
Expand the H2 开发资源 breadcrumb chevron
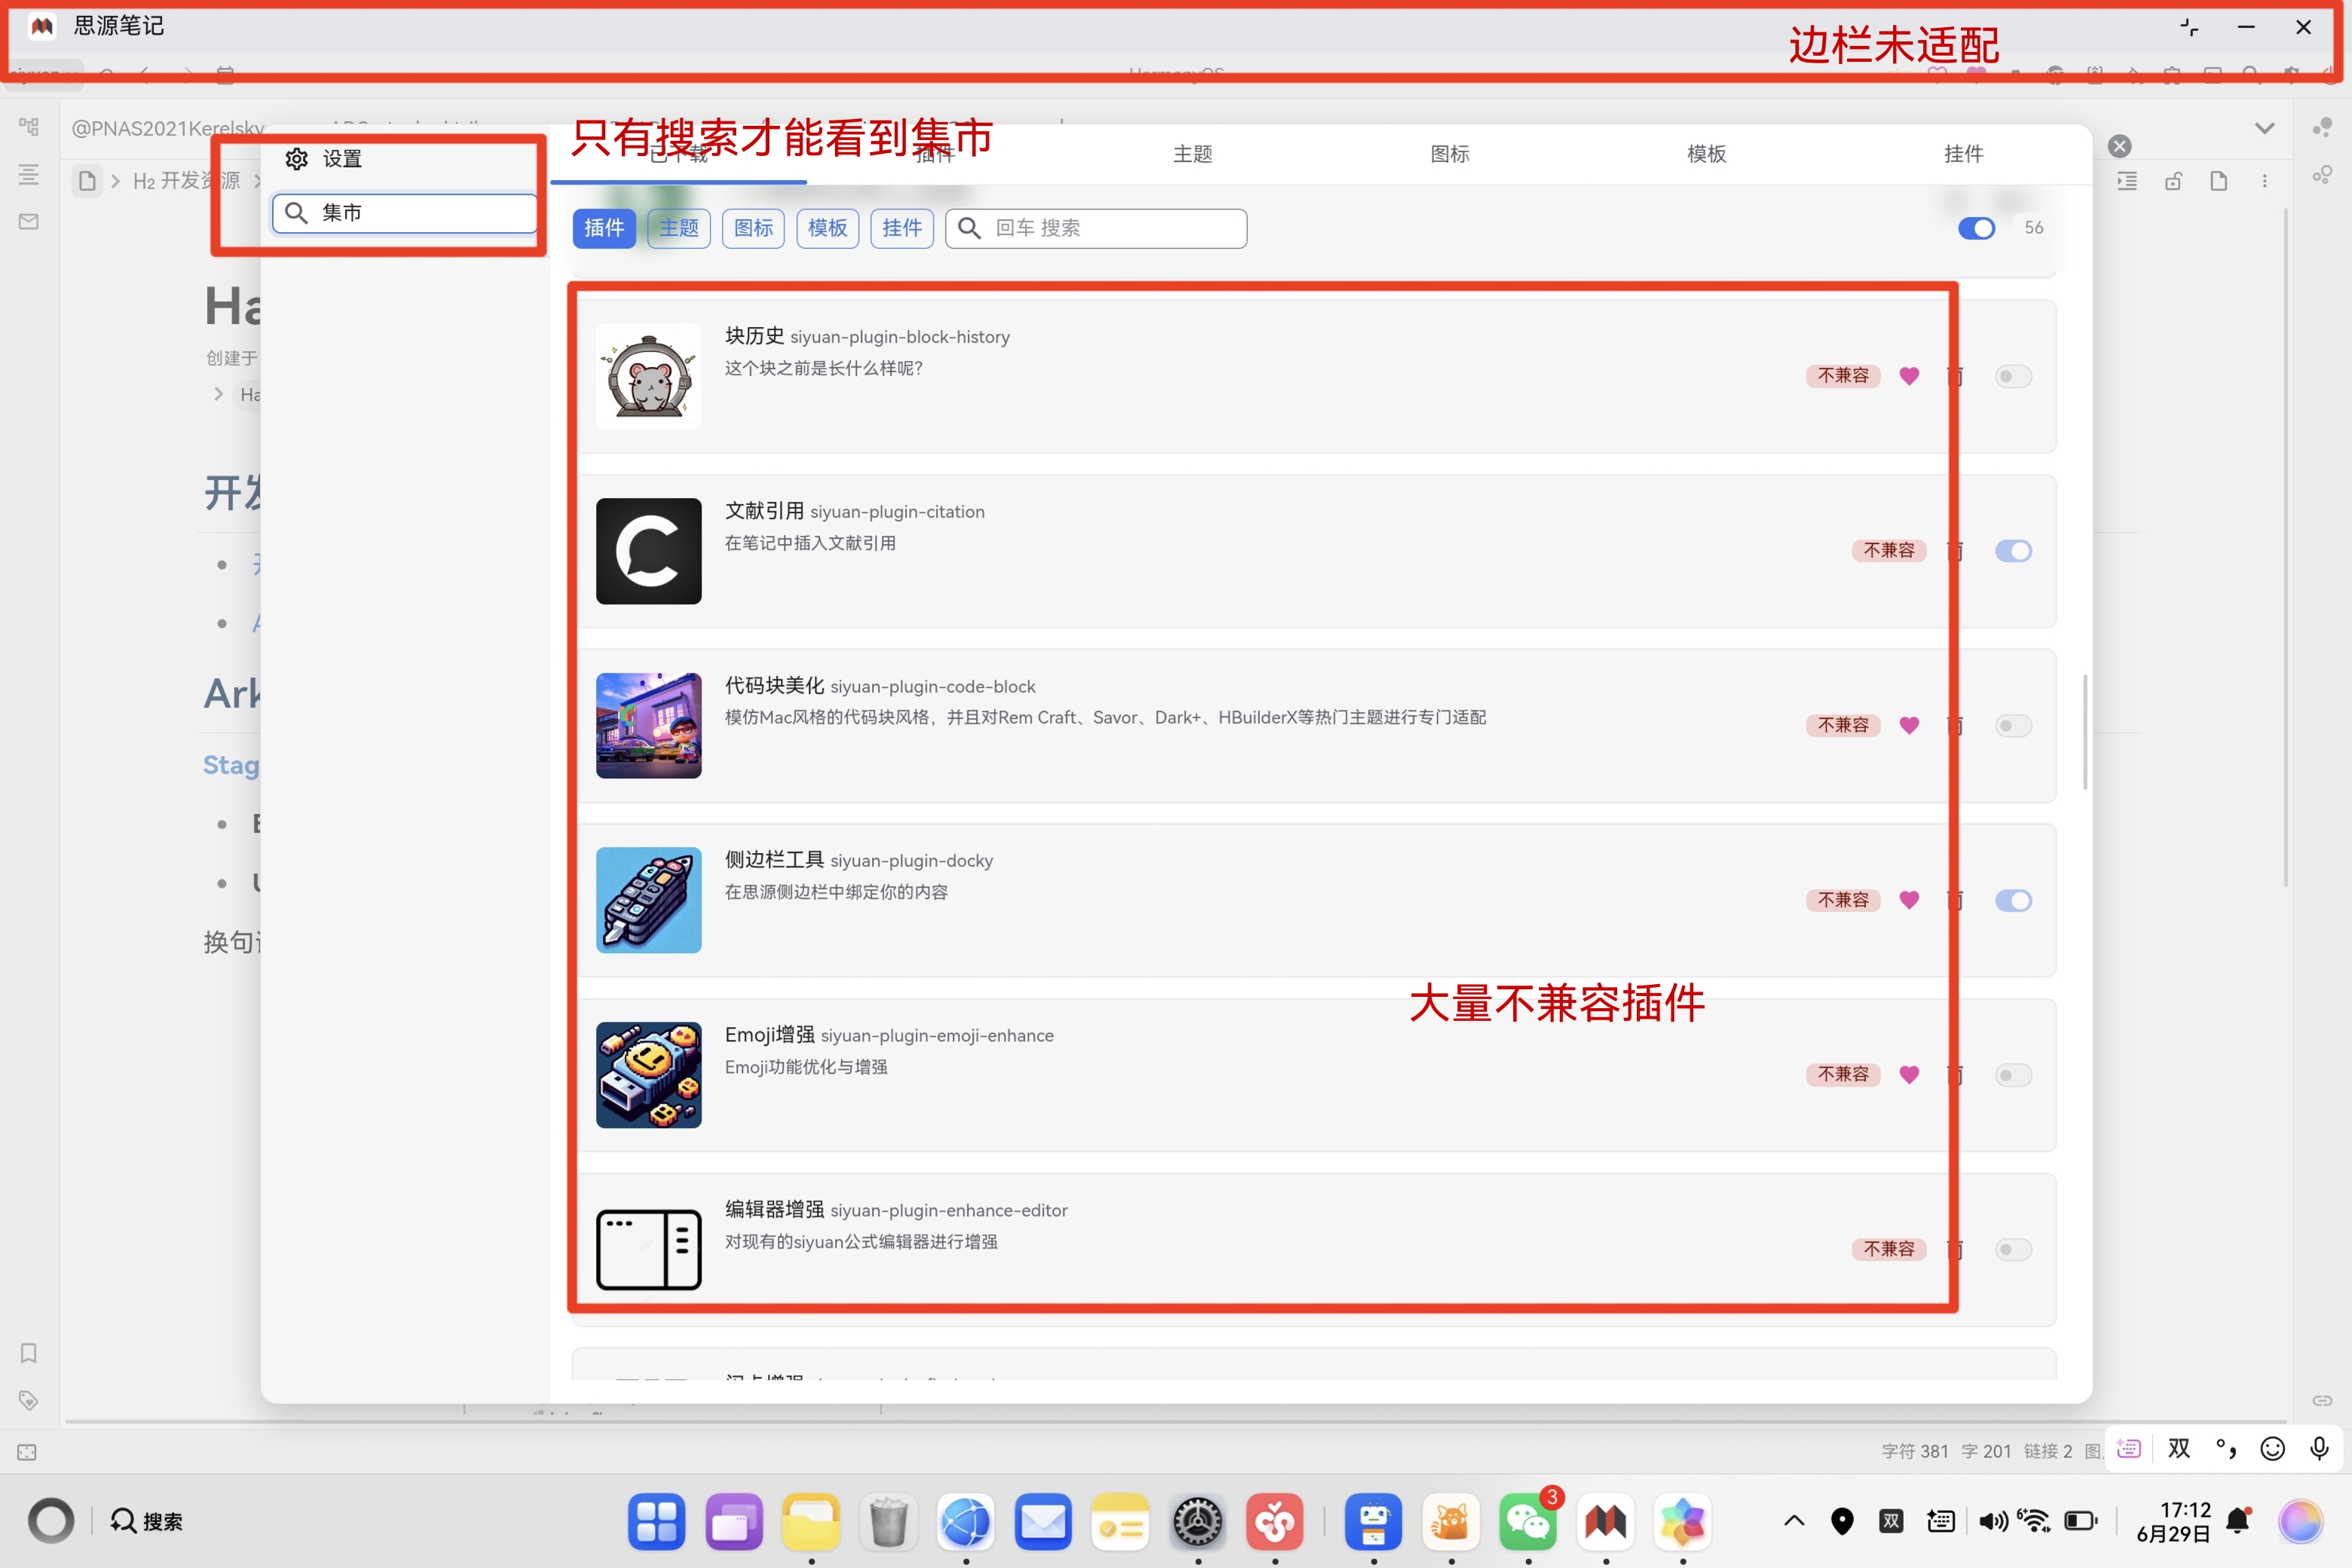pos(257,181)
